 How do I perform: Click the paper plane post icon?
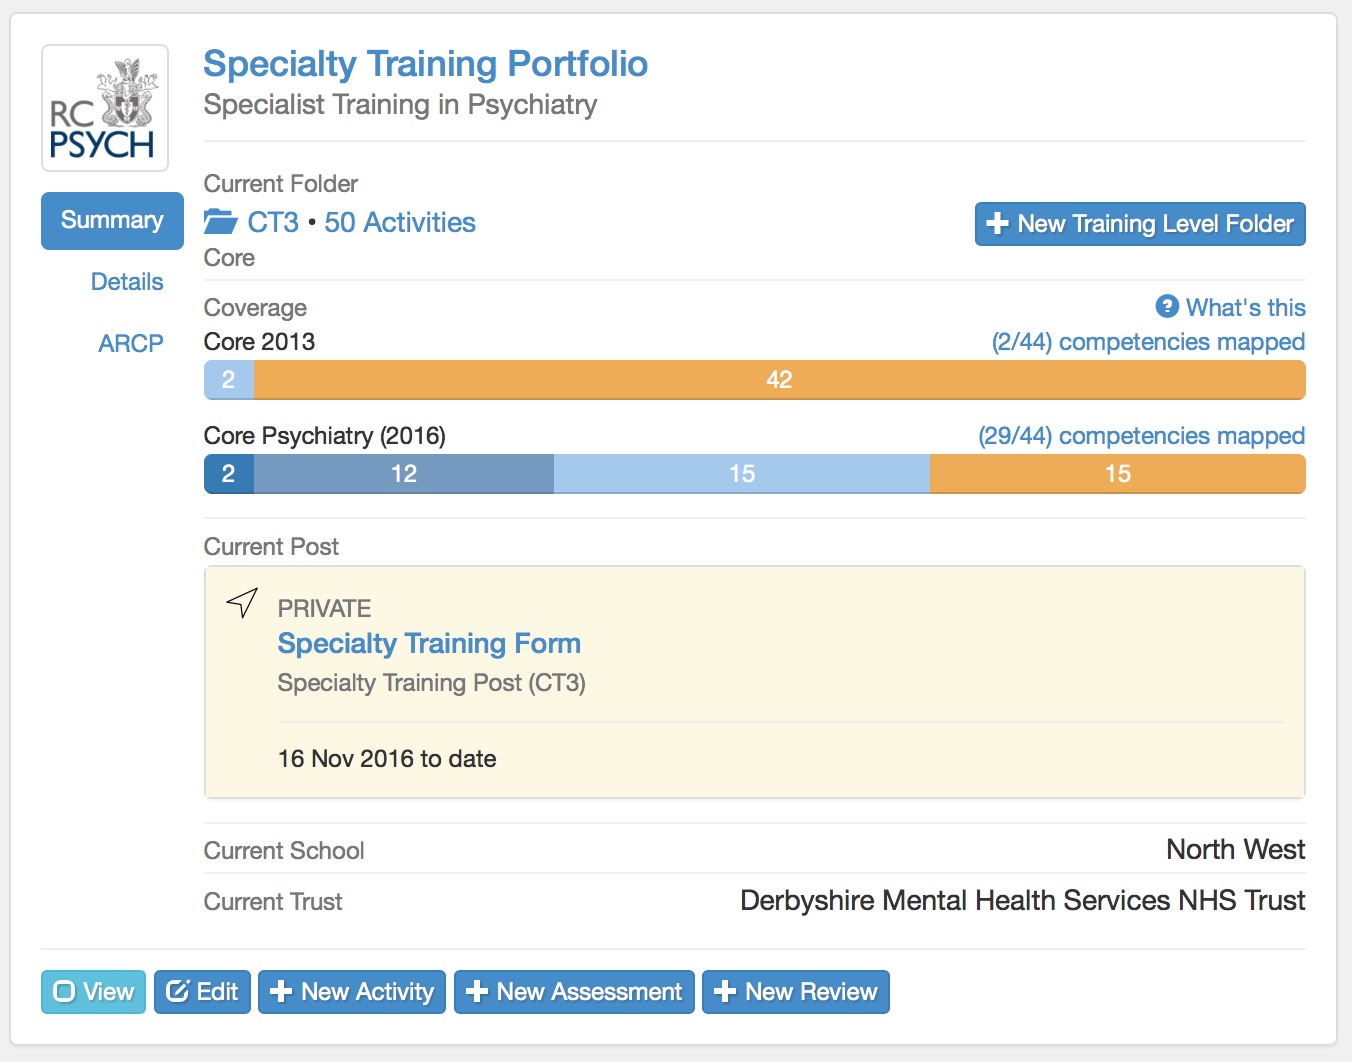[x=242, y=602]
